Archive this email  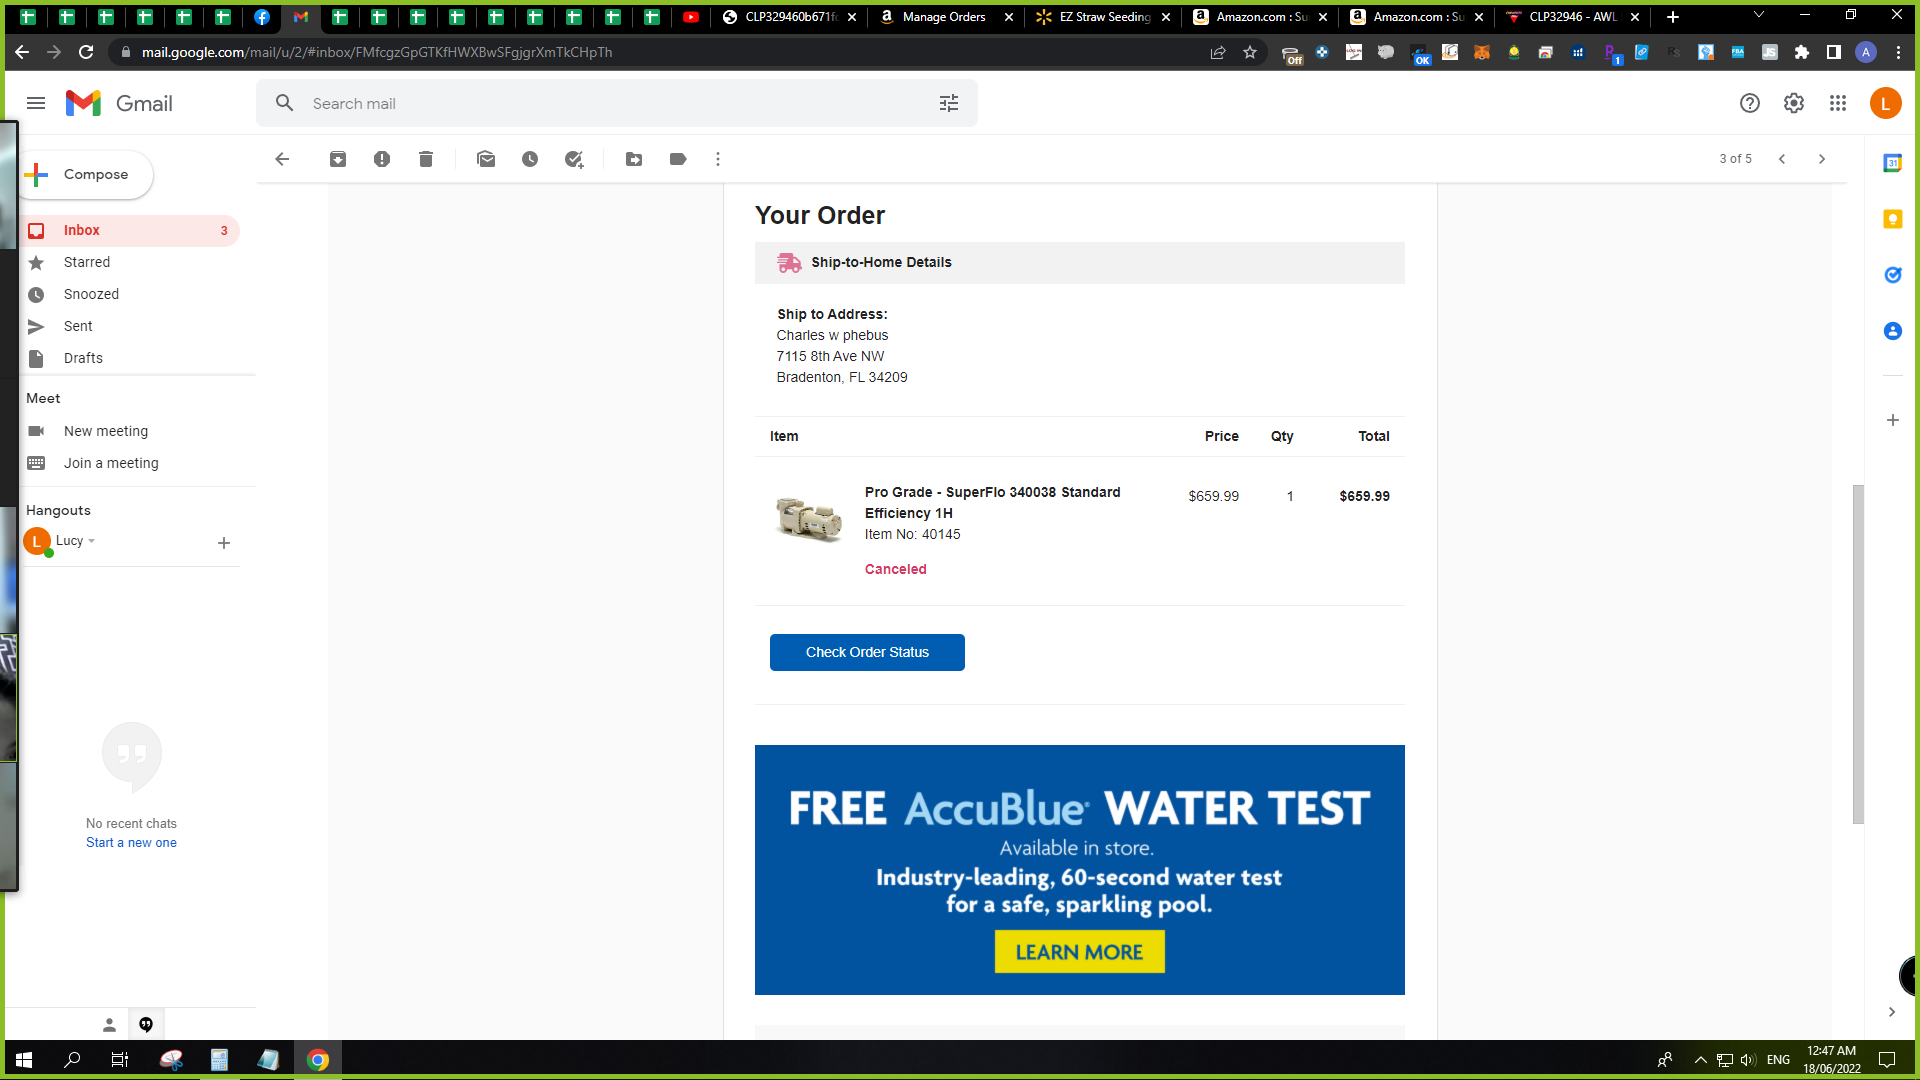(338, 159)
